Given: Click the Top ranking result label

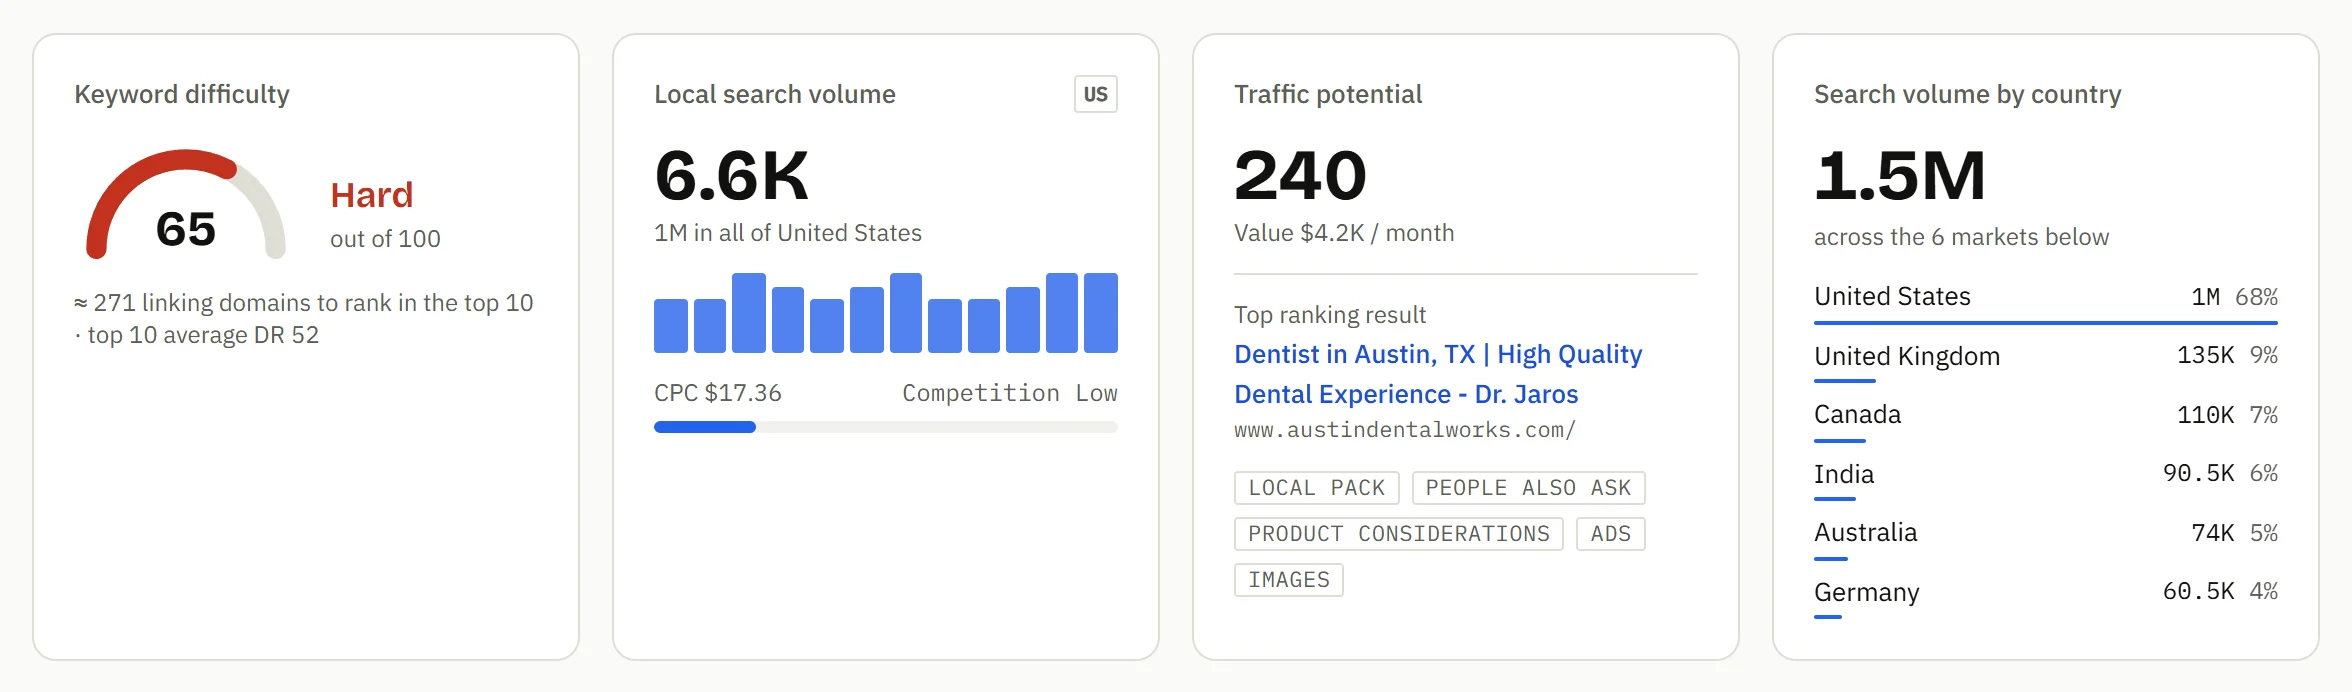Looking at the screenshot, I should pyautogui.click(x=1329, y=315).
